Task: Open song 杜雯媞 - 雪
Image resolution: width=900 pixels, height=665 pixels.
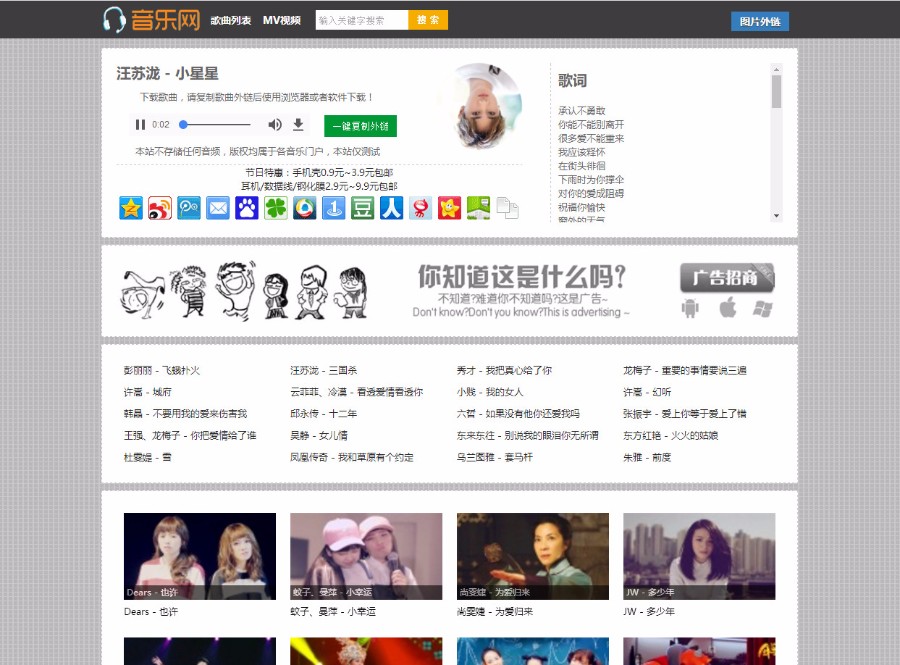Action: [x=148, y=457]
